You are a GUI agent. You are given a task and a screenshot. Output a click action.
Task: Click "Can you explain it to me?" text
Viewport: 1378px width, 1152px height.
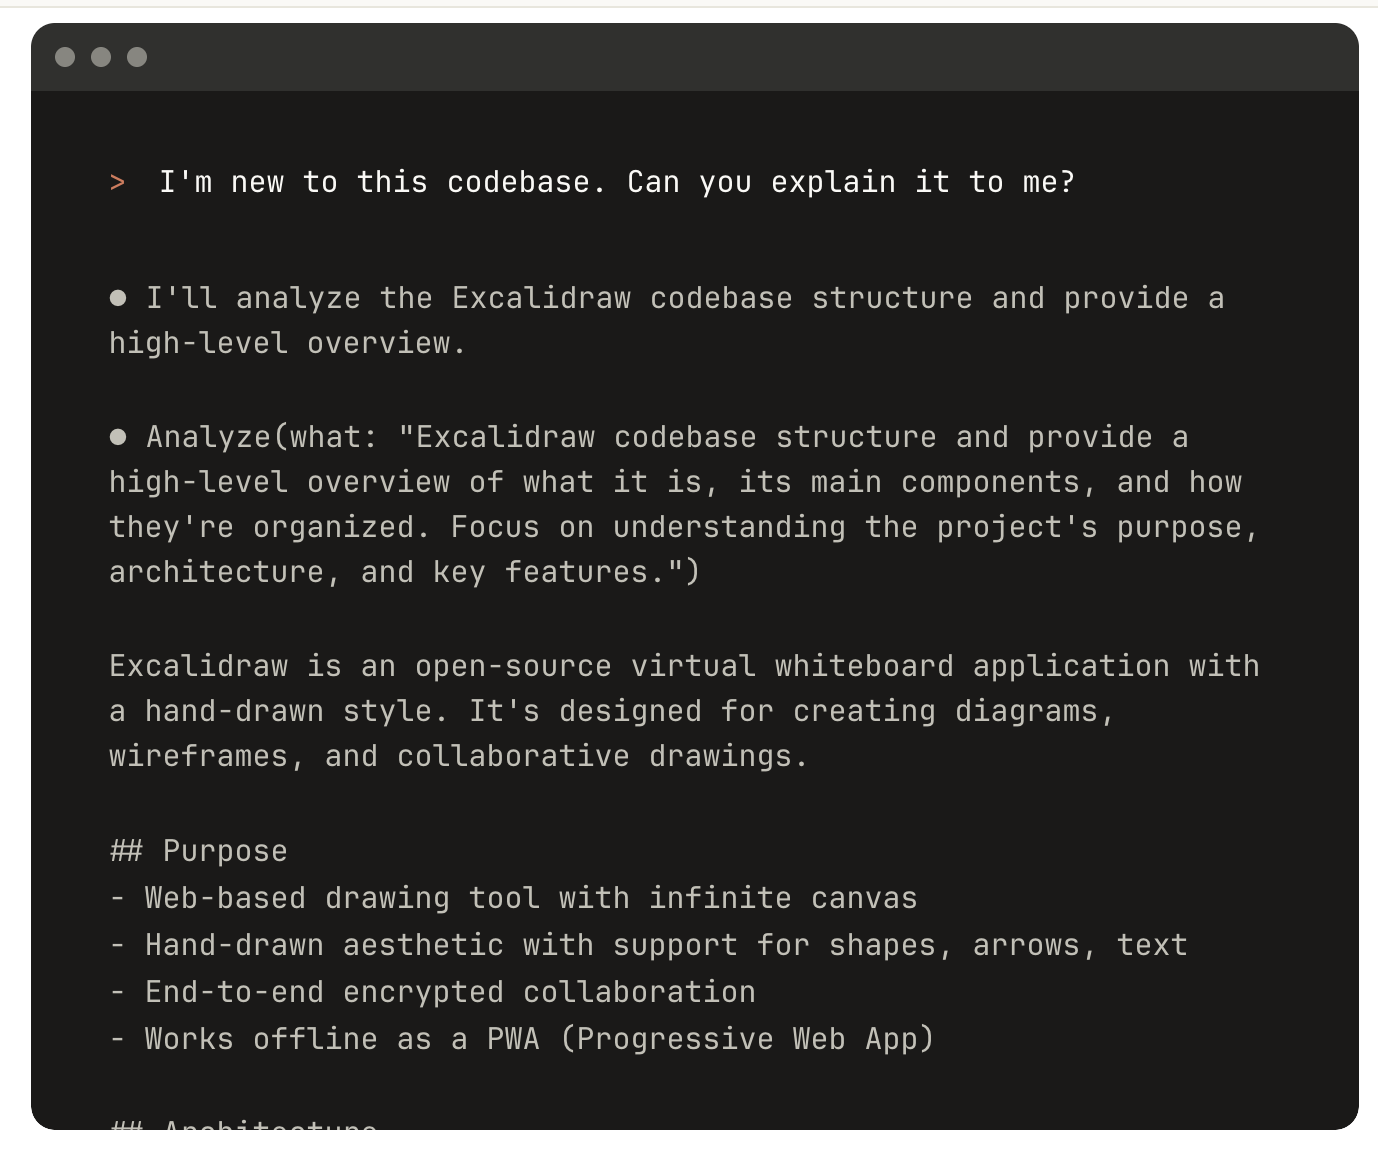[850, 182]
